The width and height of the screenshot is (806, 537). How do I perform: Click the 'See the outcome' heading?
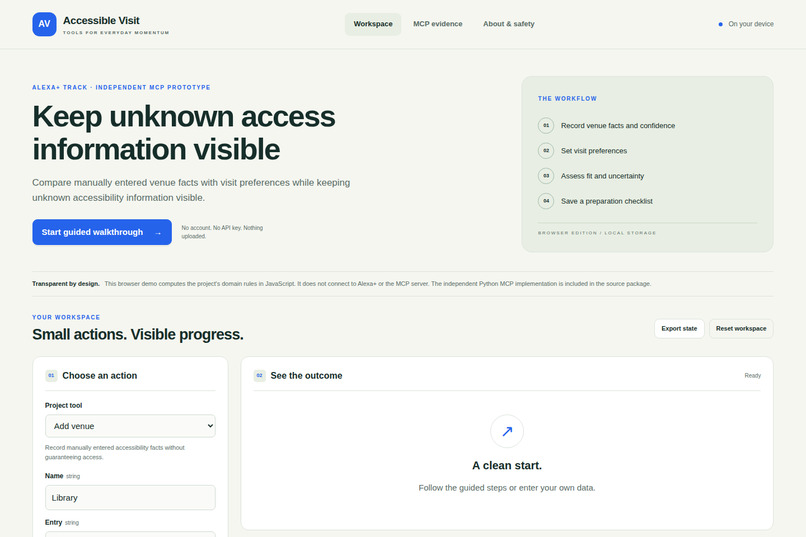tap(306, 376)
